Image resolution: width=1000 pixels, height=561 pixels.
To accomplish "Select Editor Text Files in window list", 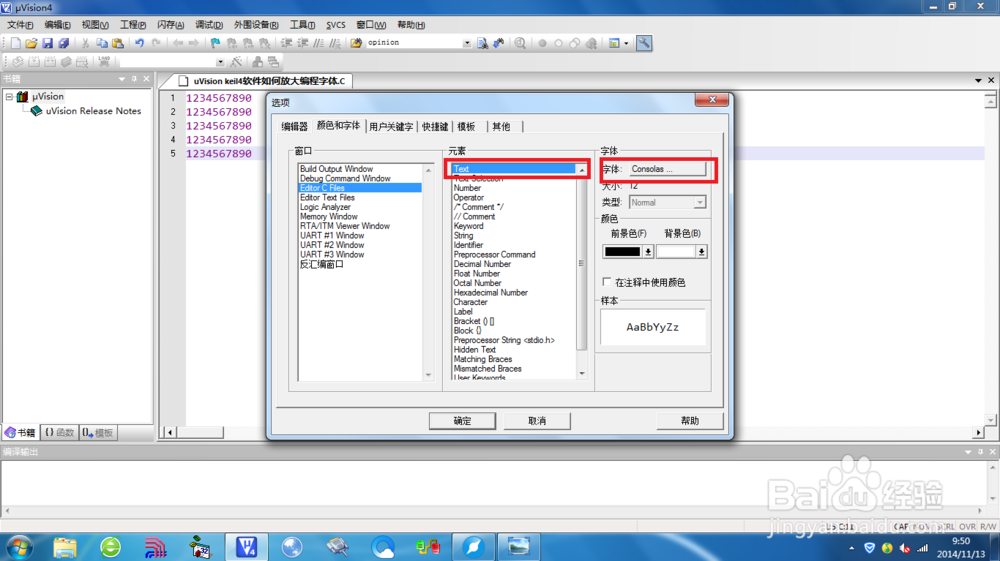I will point(327,198).
